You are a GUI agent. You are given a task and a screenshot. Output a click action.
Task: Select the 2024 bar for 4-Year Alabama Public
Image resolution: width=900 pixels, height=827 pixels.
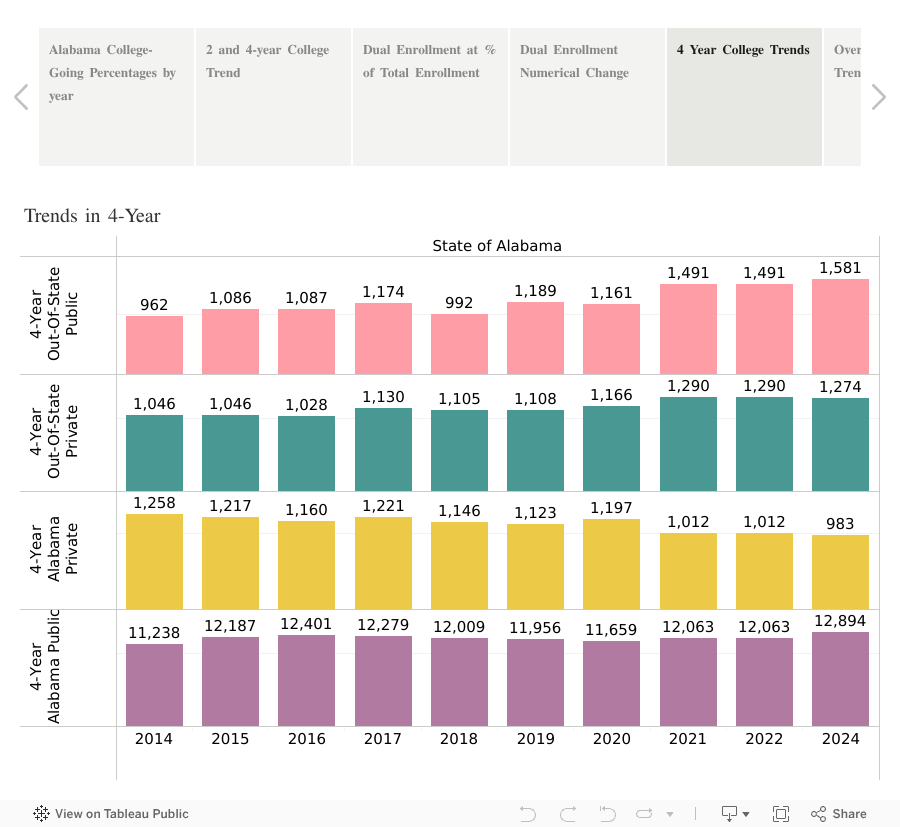pos(840,680)
